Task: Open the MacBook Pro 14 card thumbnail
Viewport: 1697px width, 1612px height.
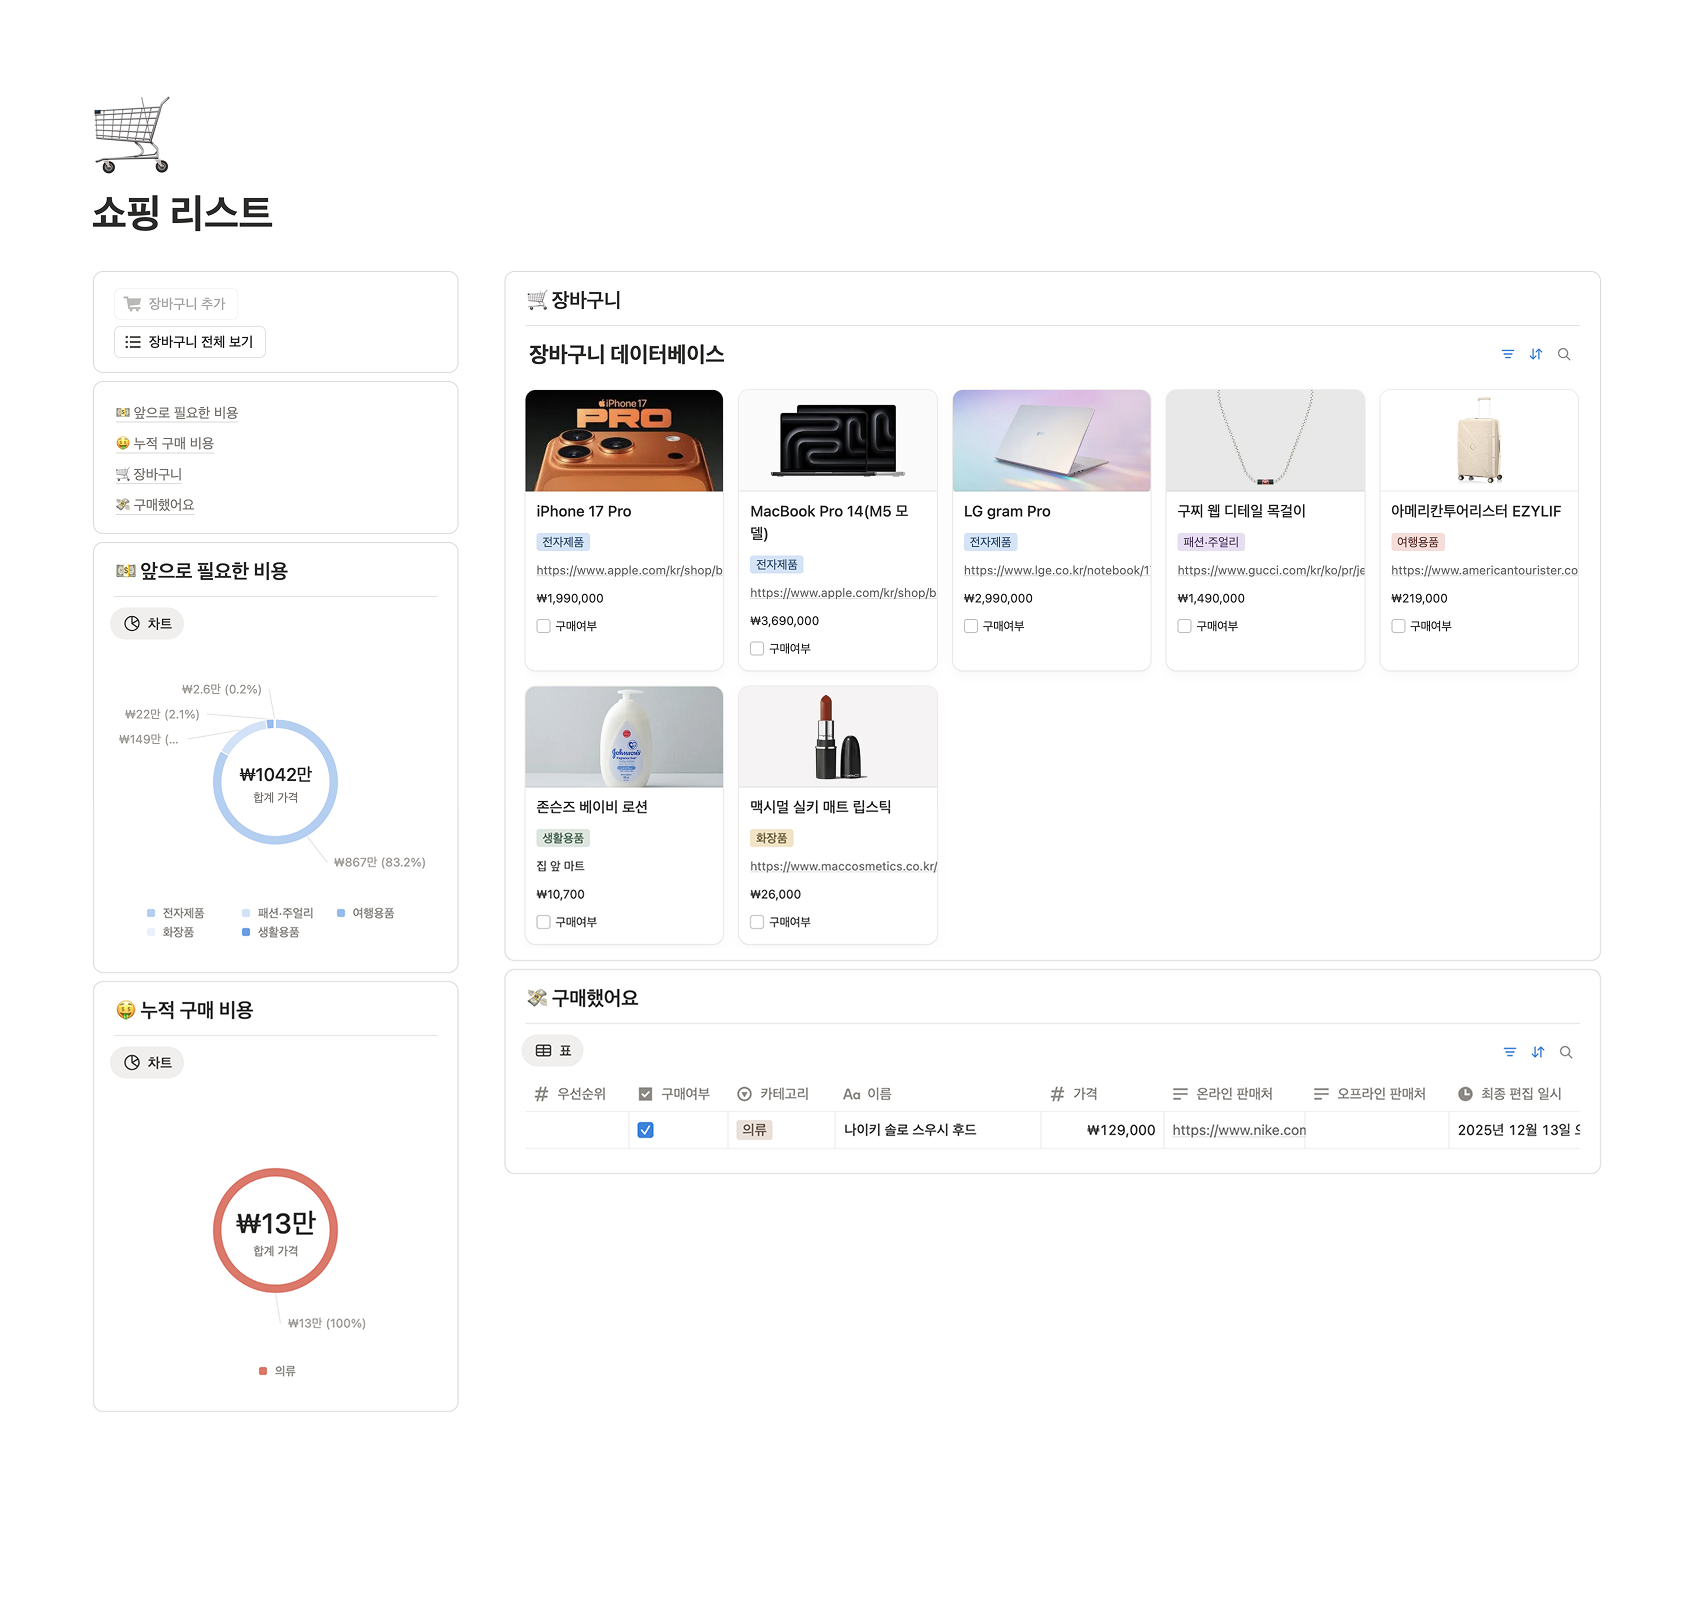Action: click(837, 441)
